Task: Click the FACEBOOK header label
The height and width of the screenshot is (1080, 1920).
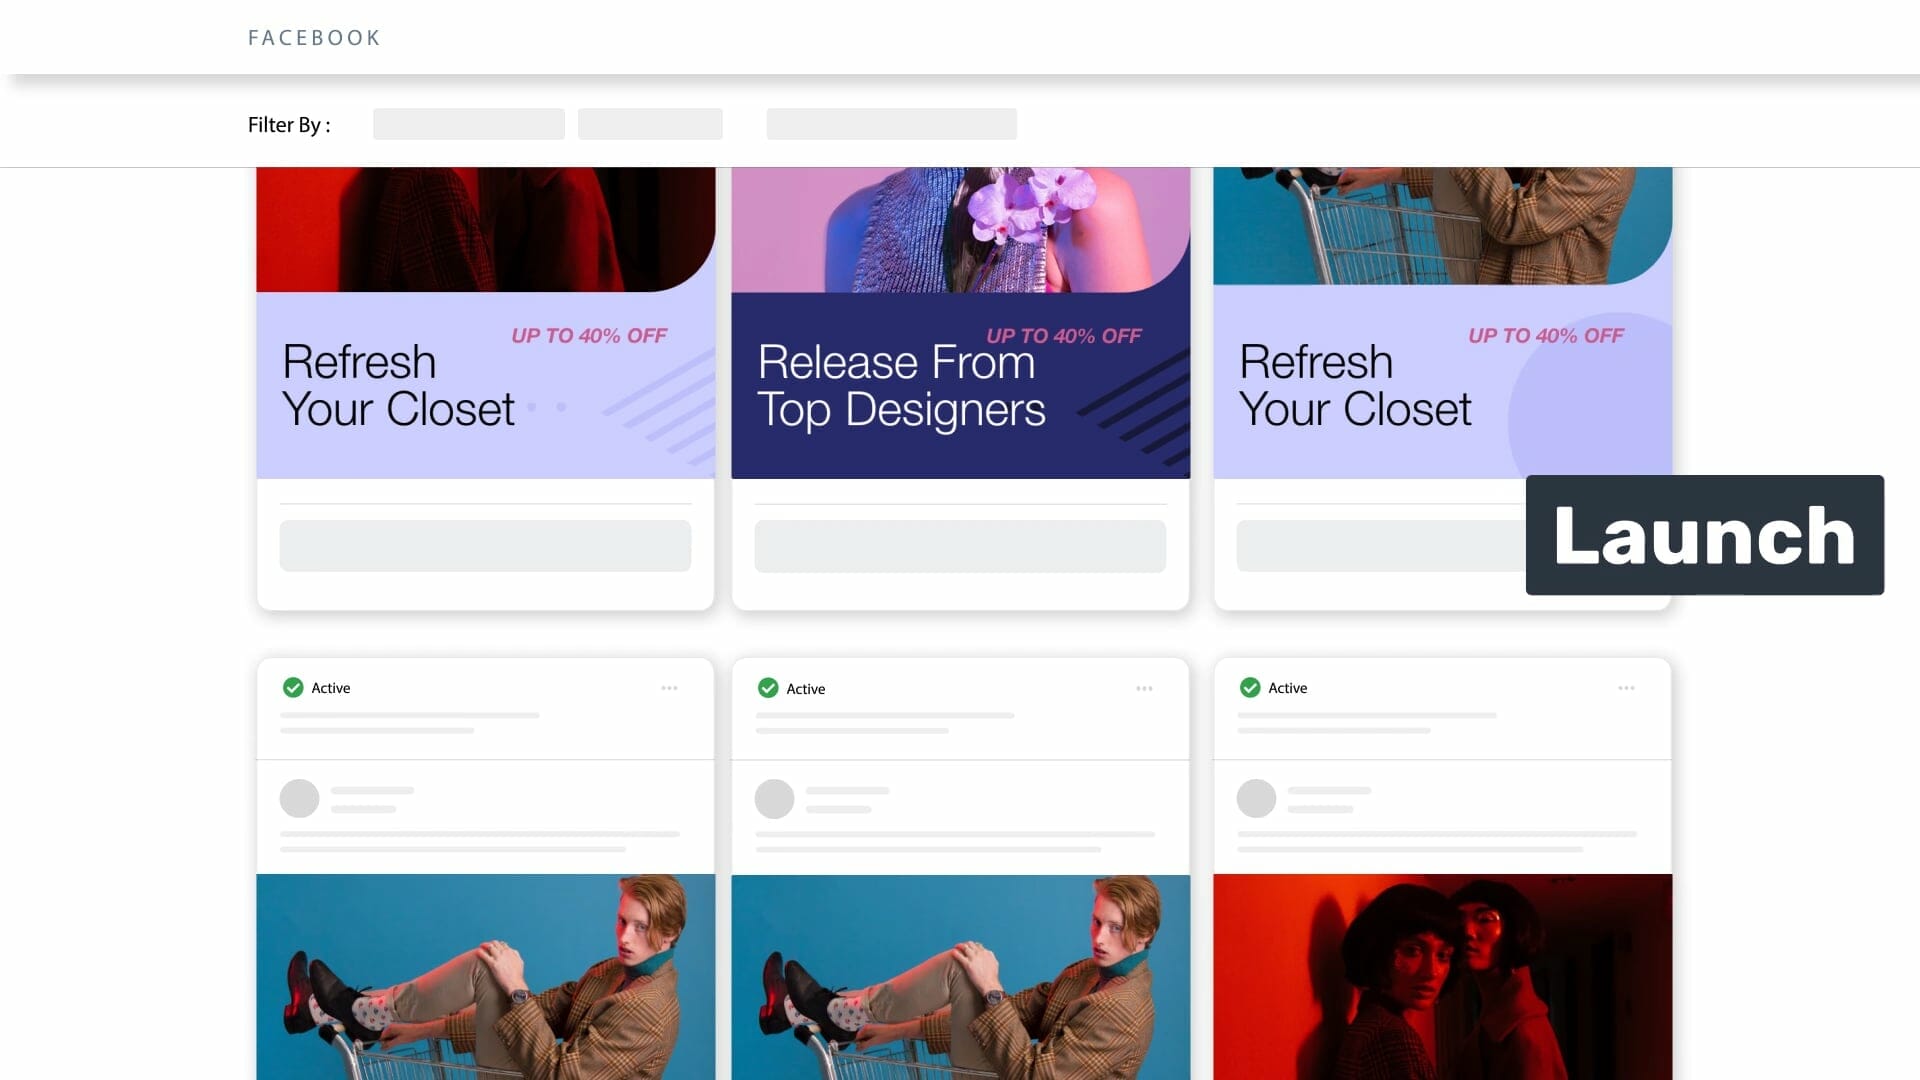Action: click(x=314, y=38)
